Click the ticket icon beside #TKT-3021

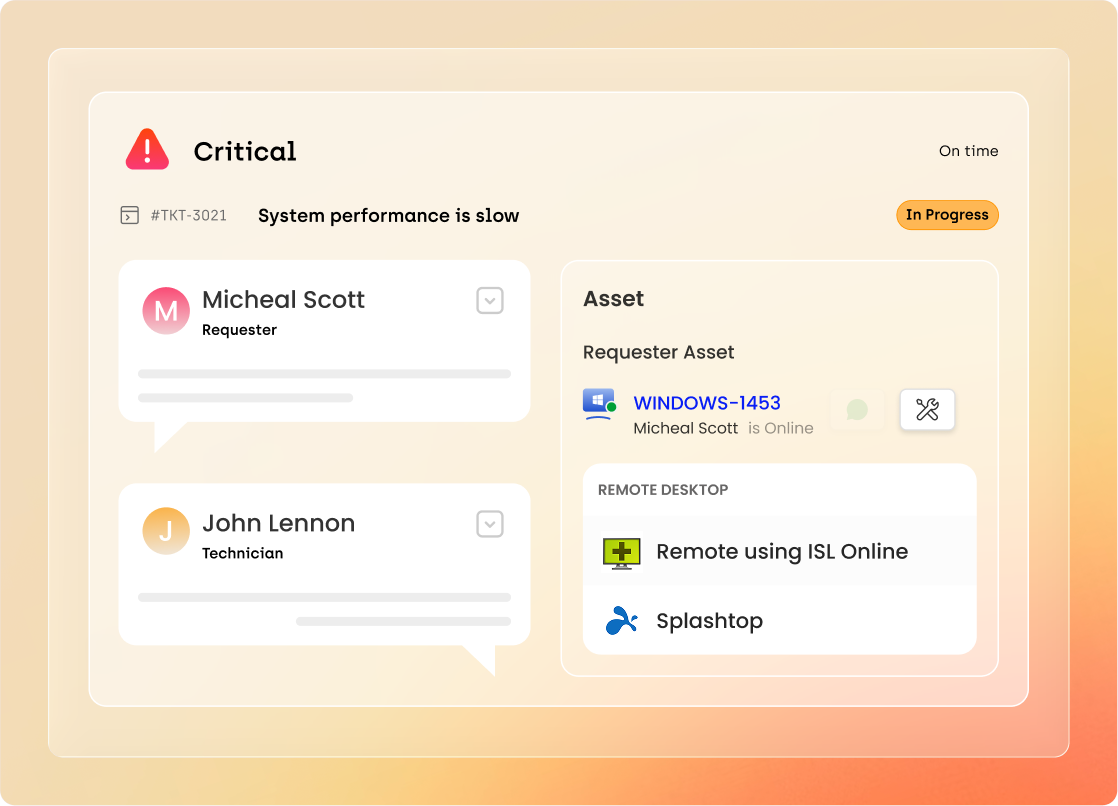click(x=129, y=215)
